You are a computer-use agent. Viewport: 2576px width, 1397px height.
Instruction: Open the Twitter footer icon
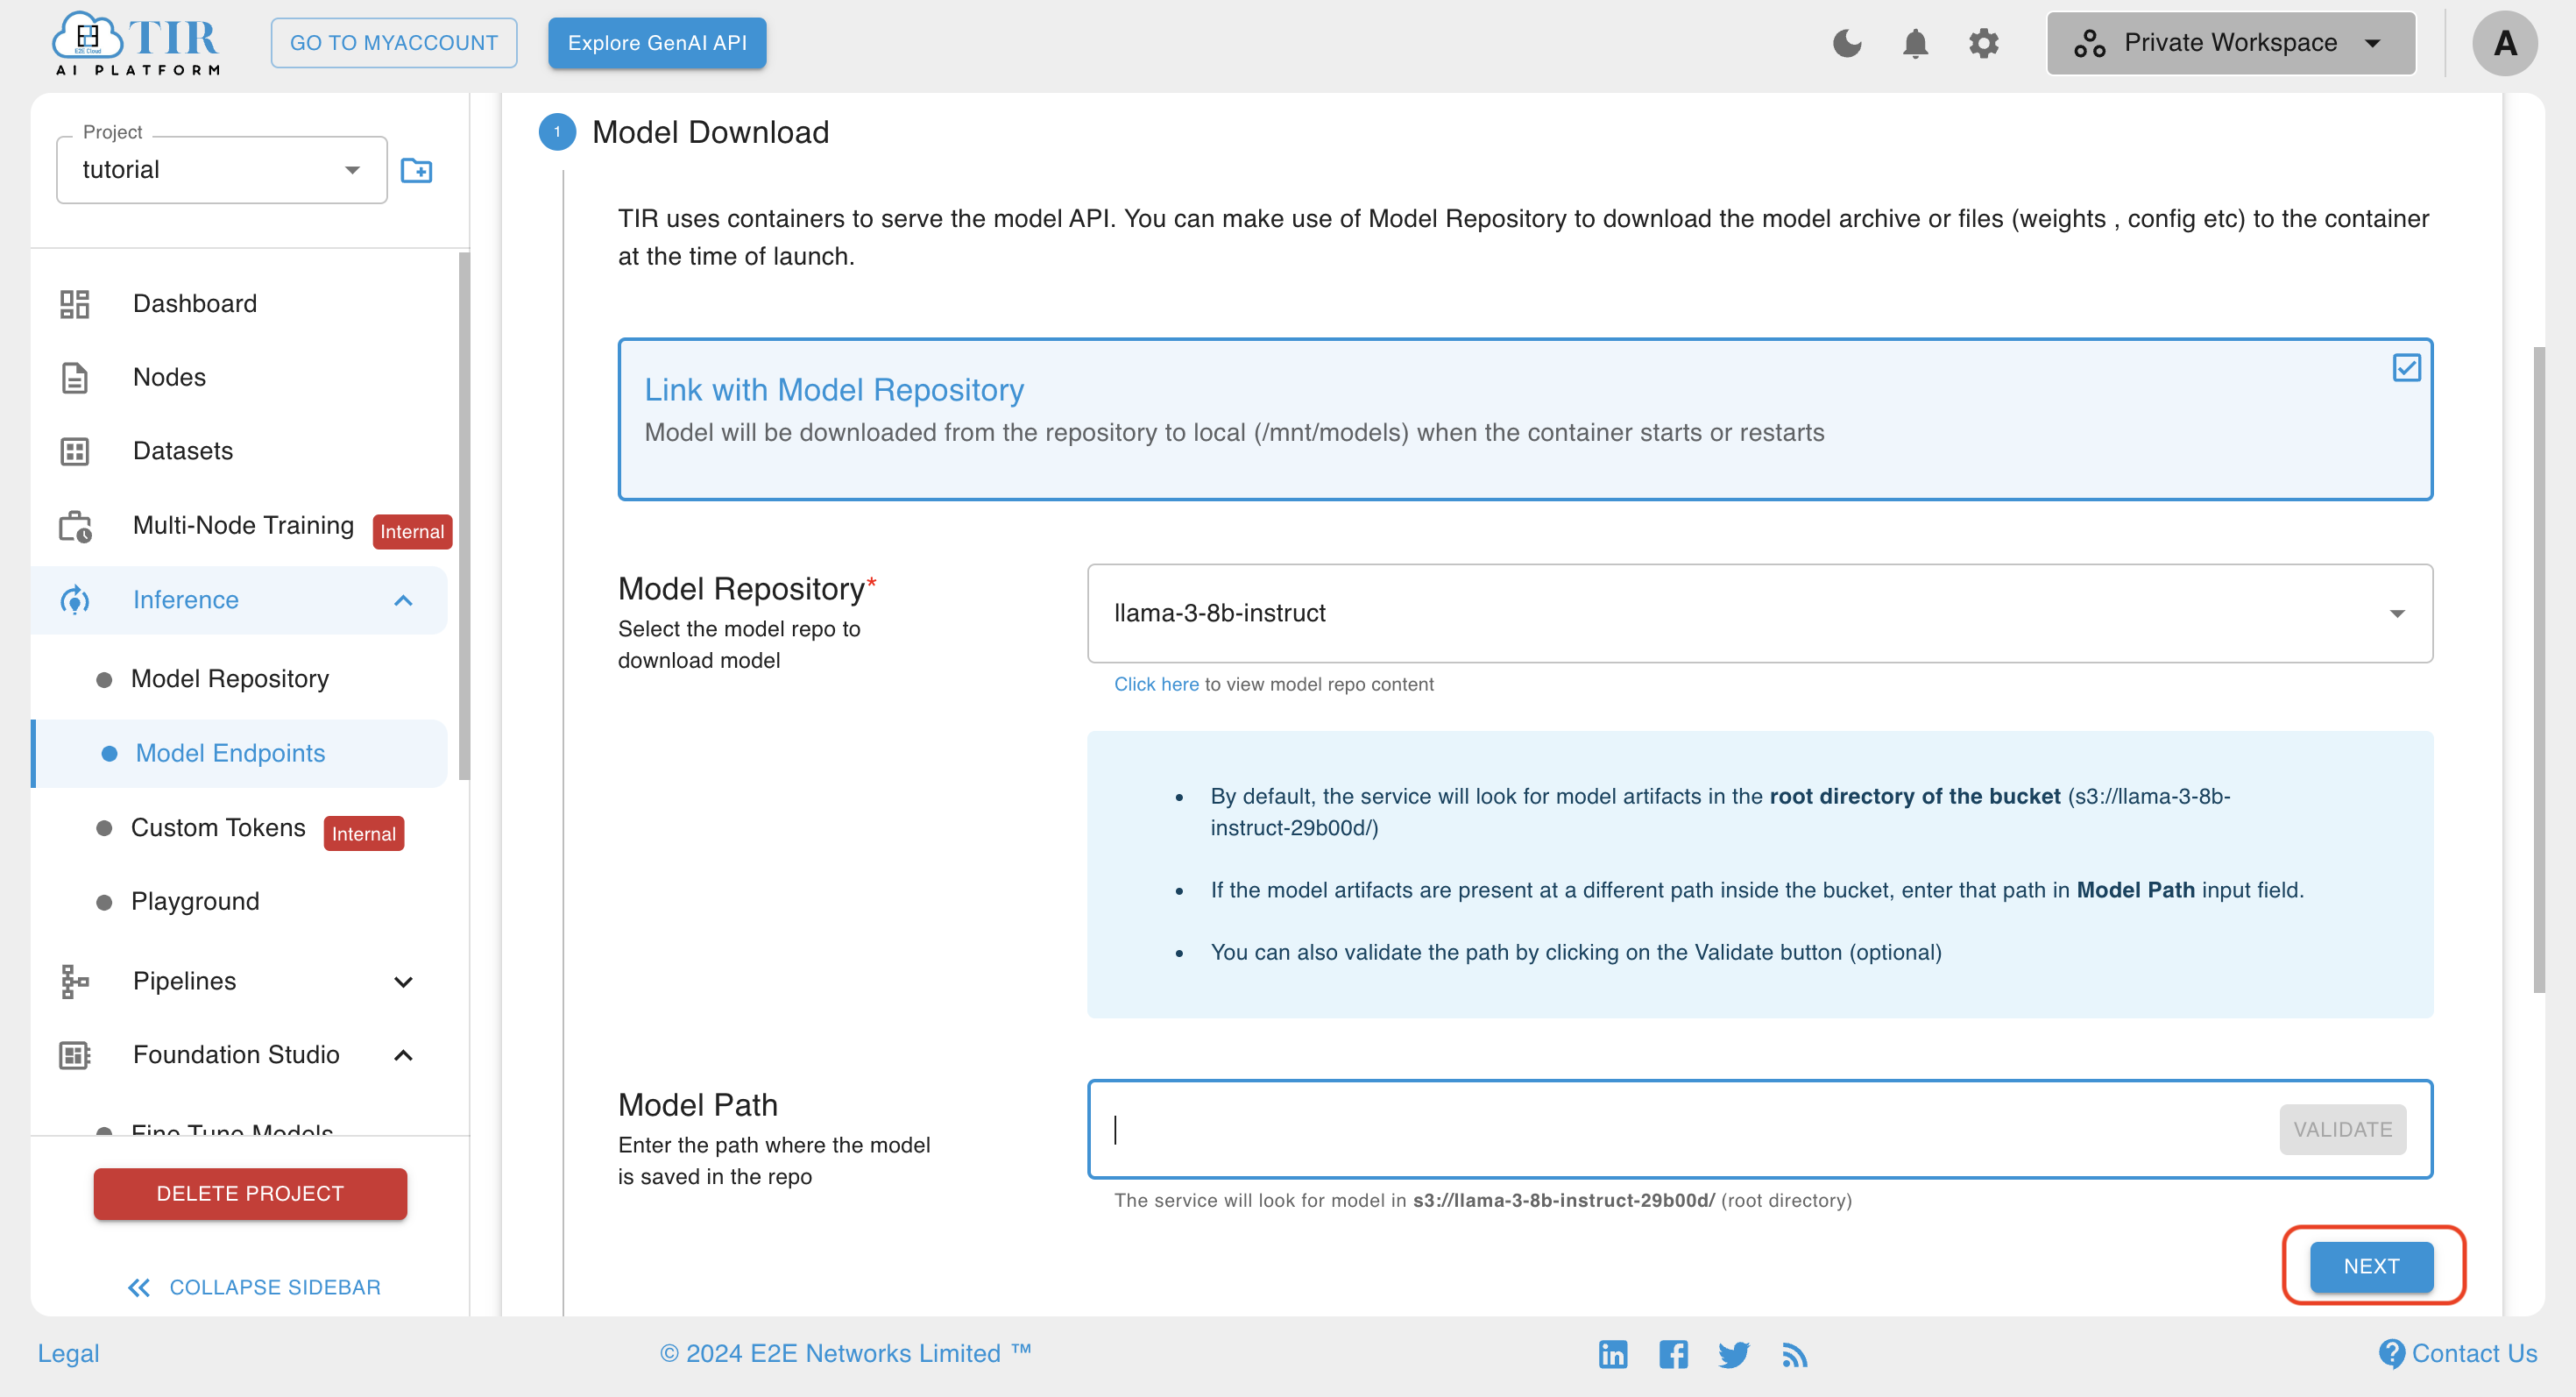pos(1733,1354)
